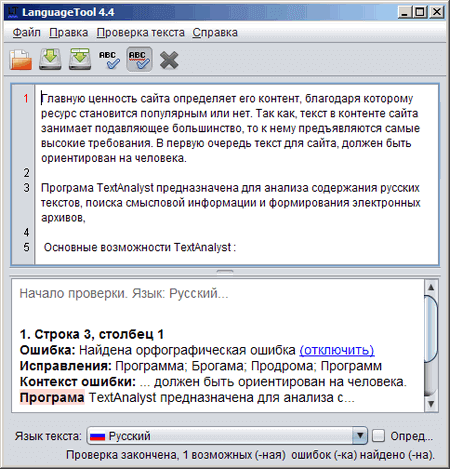Click the second green-arrow drive toolbar icon
The image size is (450, 469).
pyautogui.click(x=80, y=59)
